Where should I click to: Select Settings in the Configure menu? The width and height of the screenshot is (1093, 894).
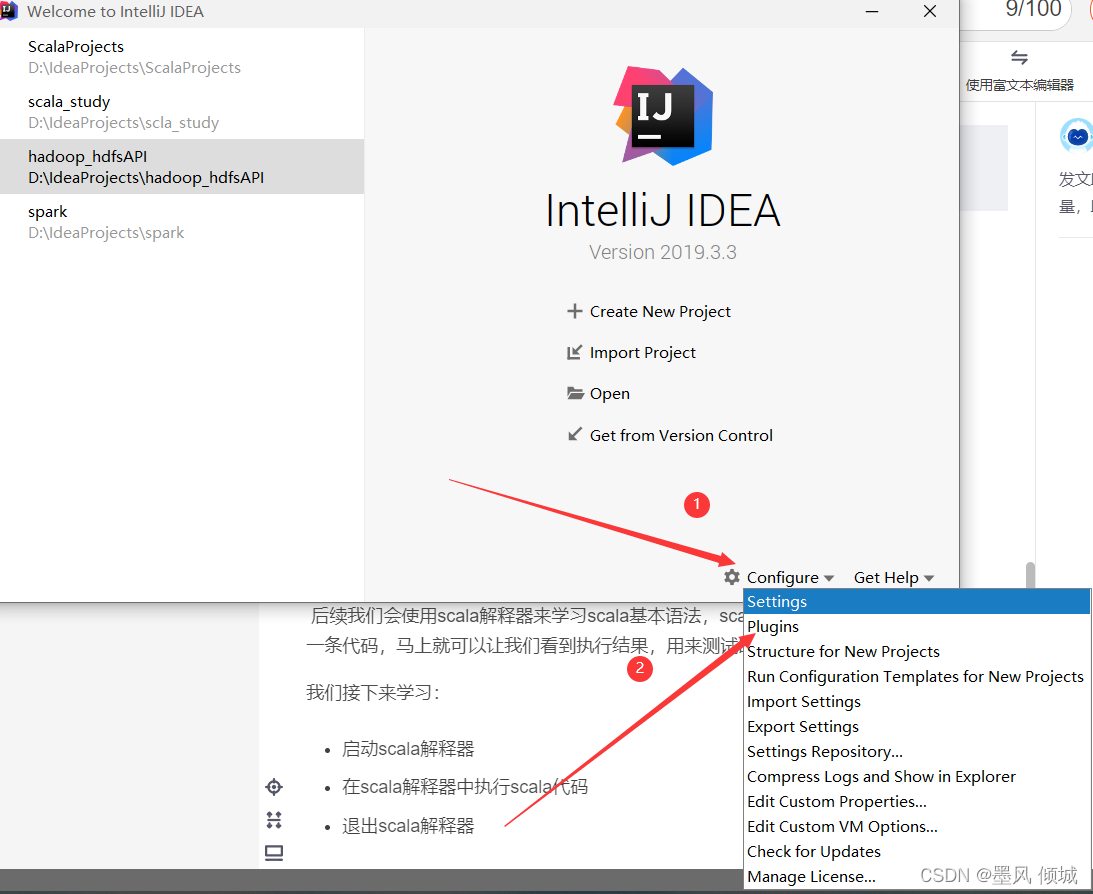click(x=917, y=601)
